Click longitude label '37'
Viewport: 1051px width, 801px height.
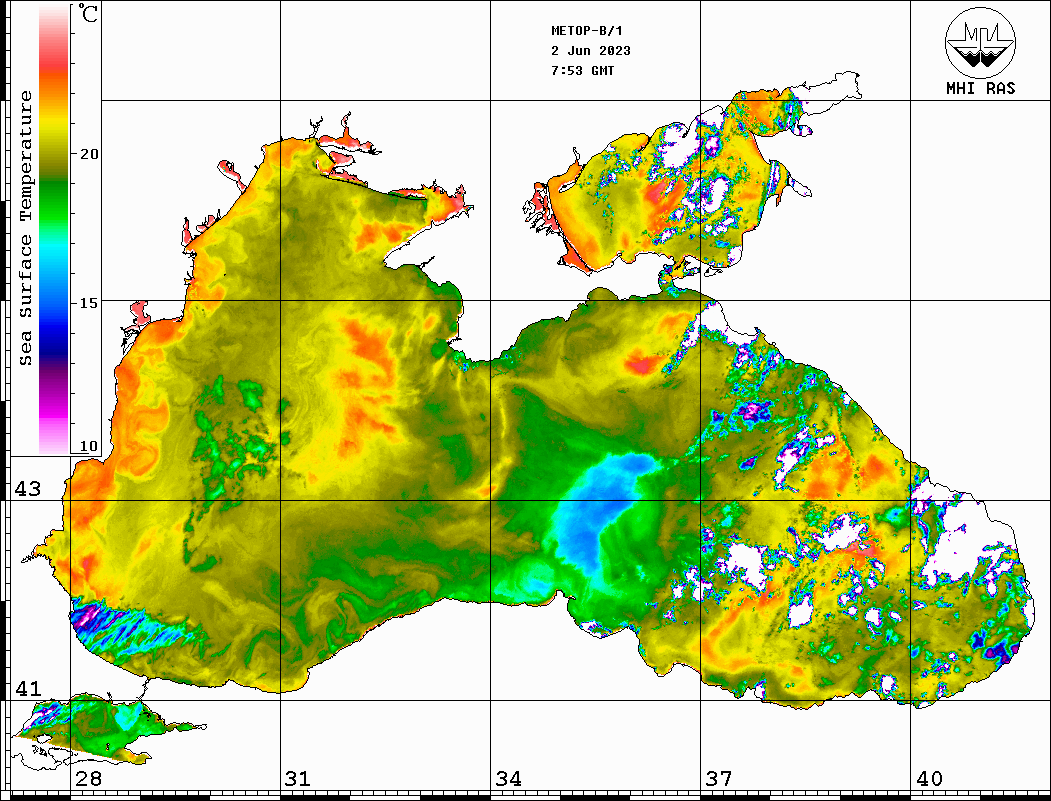(x=719, y=778)
